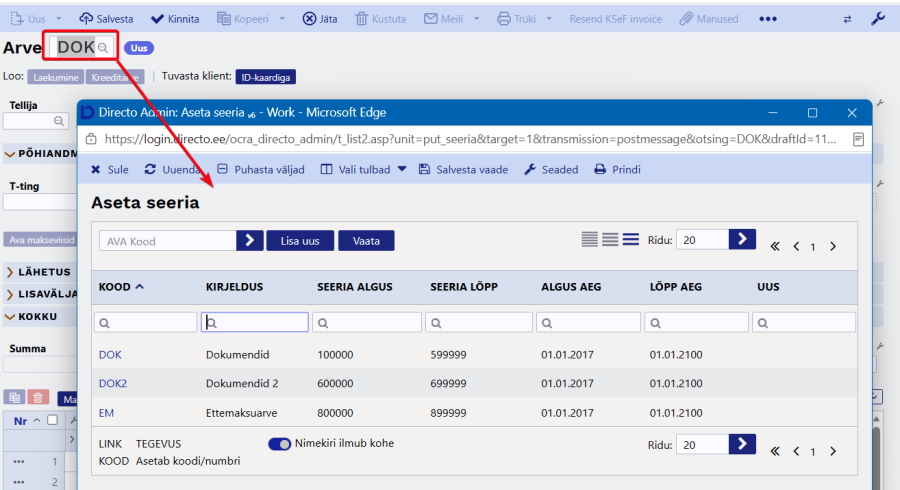Screen dimensions: 900x490
Task: Select the DOK2 series link
Action: [x=112, y=383]
